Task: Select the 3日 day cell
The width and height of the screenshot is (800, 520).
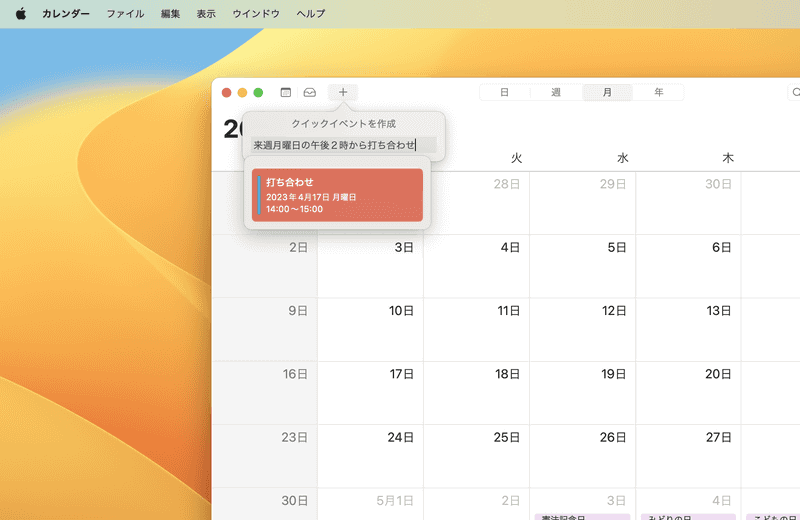Action: [x=370, y=266]
